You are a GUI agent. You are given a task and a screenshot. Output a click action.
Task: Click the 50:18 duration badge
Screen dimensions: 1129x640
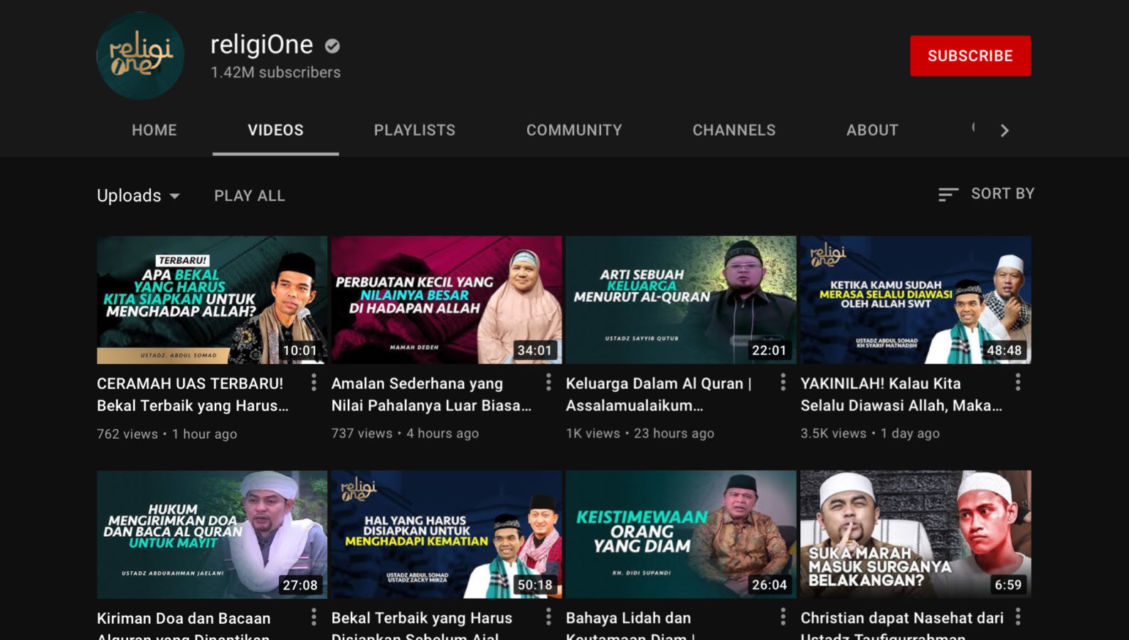[534, 585]
